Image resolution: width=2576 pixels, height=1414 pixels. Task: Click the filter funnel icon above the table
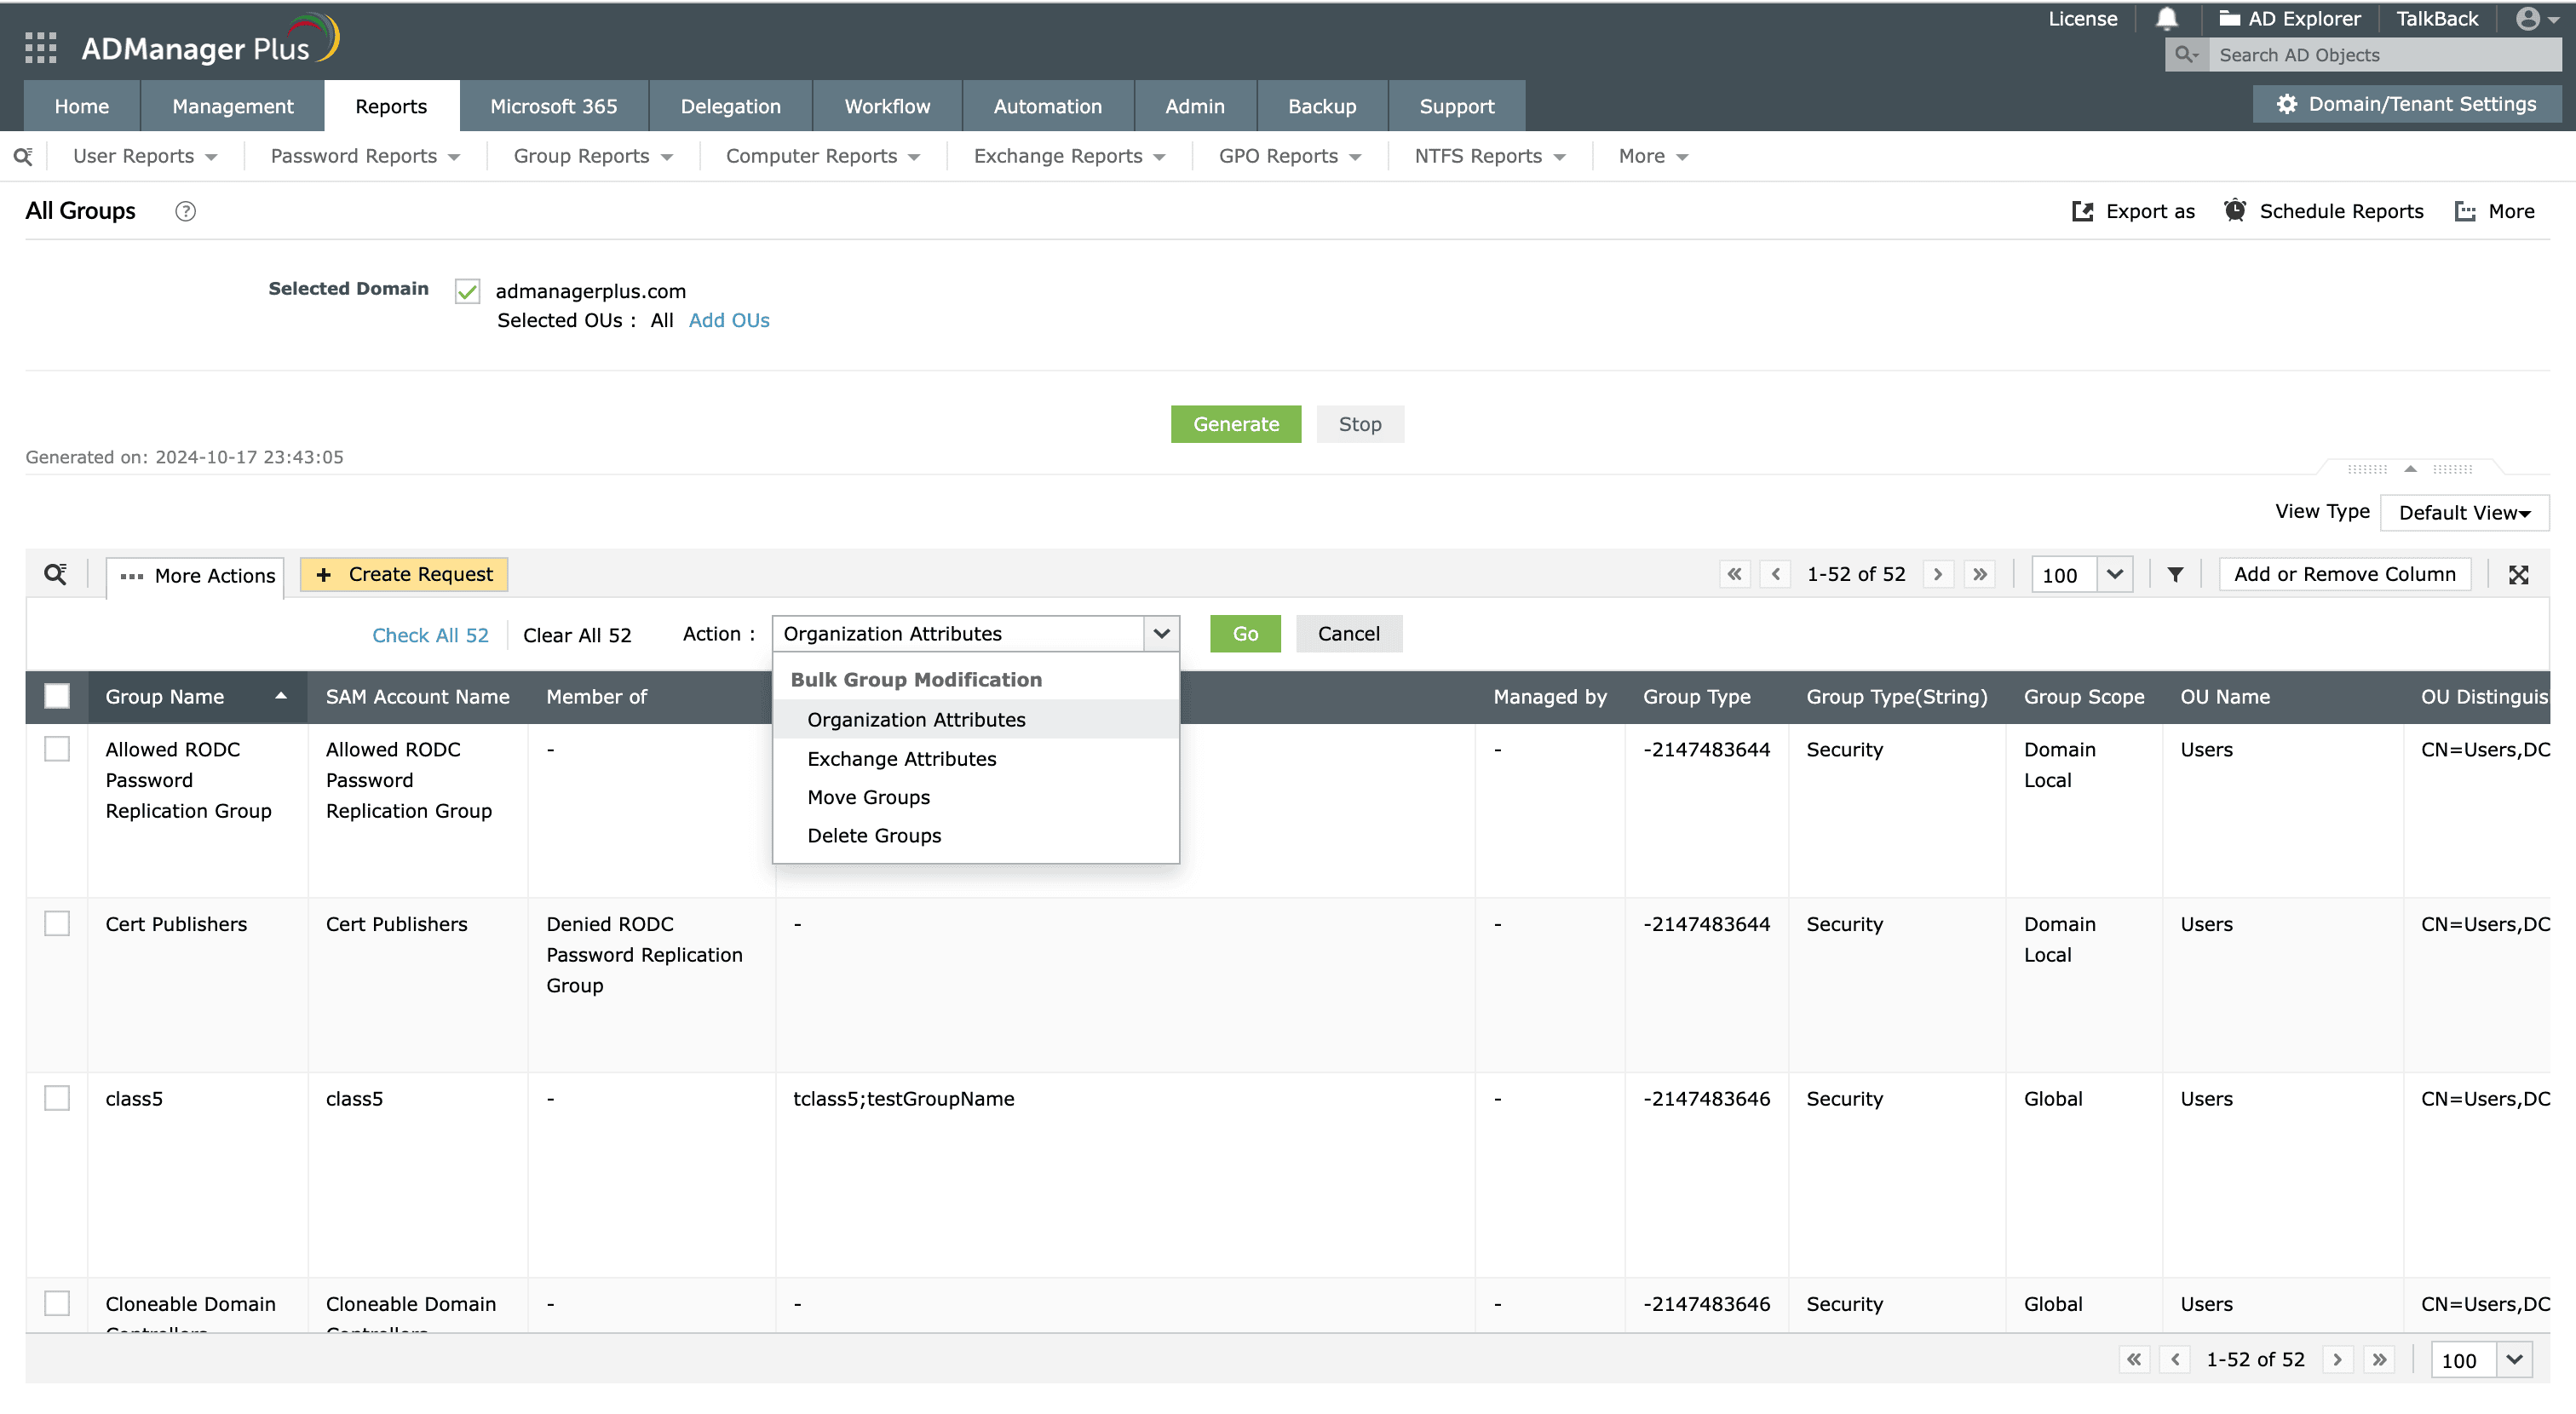tap(2174, 574)
